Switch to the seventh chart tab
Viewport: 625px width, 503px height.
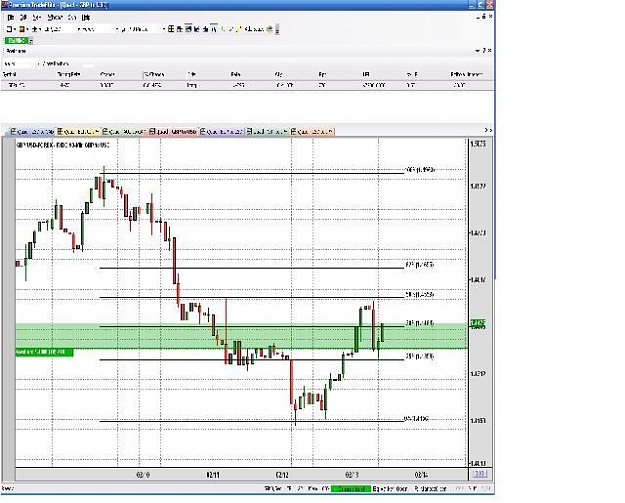[x=312, y=132]
